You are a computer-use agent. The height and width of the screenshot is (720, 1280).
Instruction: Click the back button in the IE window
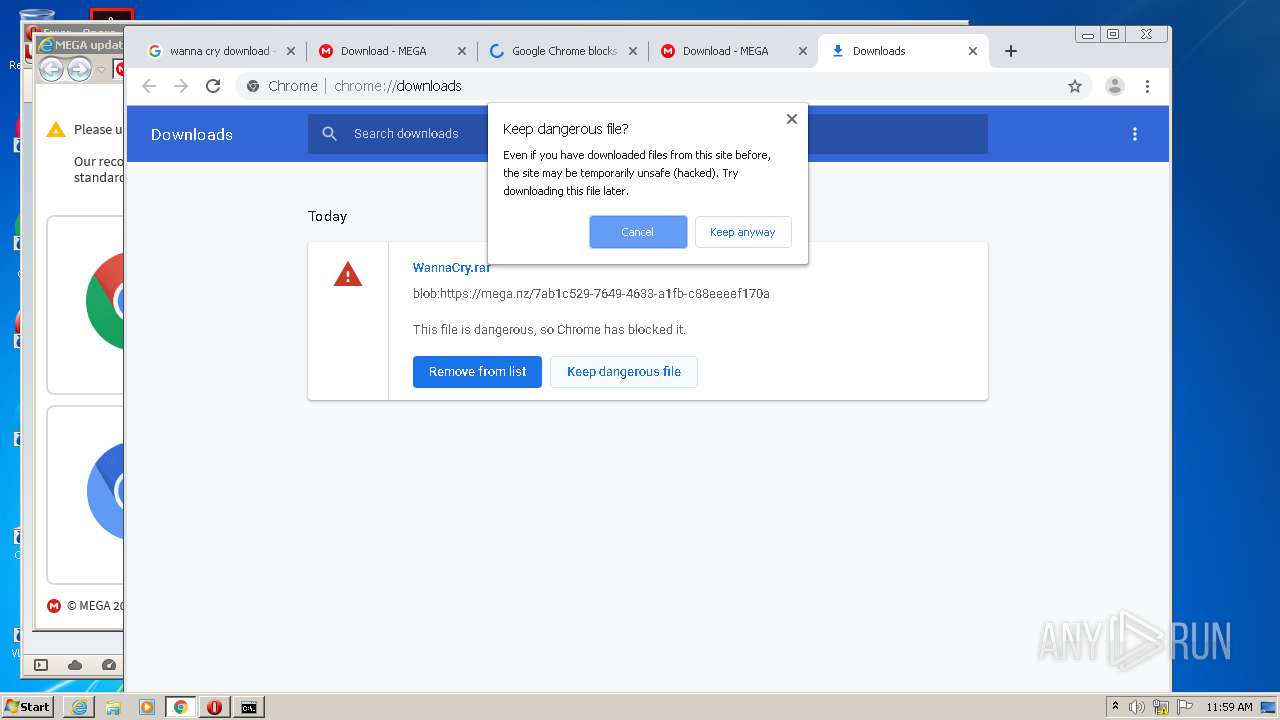click(x=51, y=69)
